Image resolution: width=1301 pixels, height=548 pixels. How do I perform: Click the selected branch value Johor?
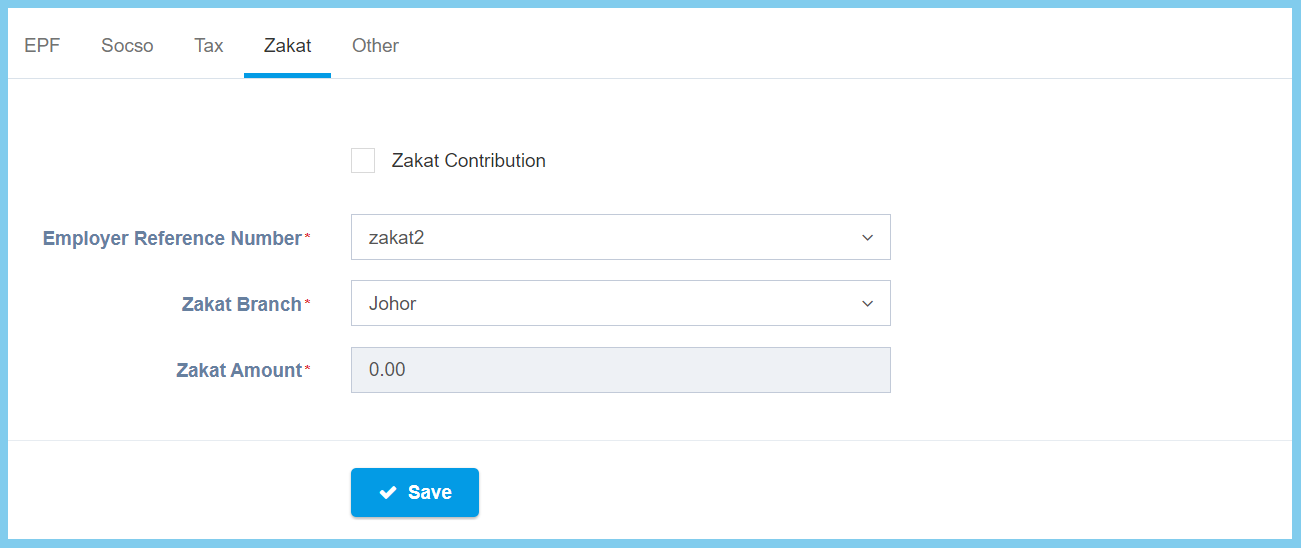(x=392, y=304)
